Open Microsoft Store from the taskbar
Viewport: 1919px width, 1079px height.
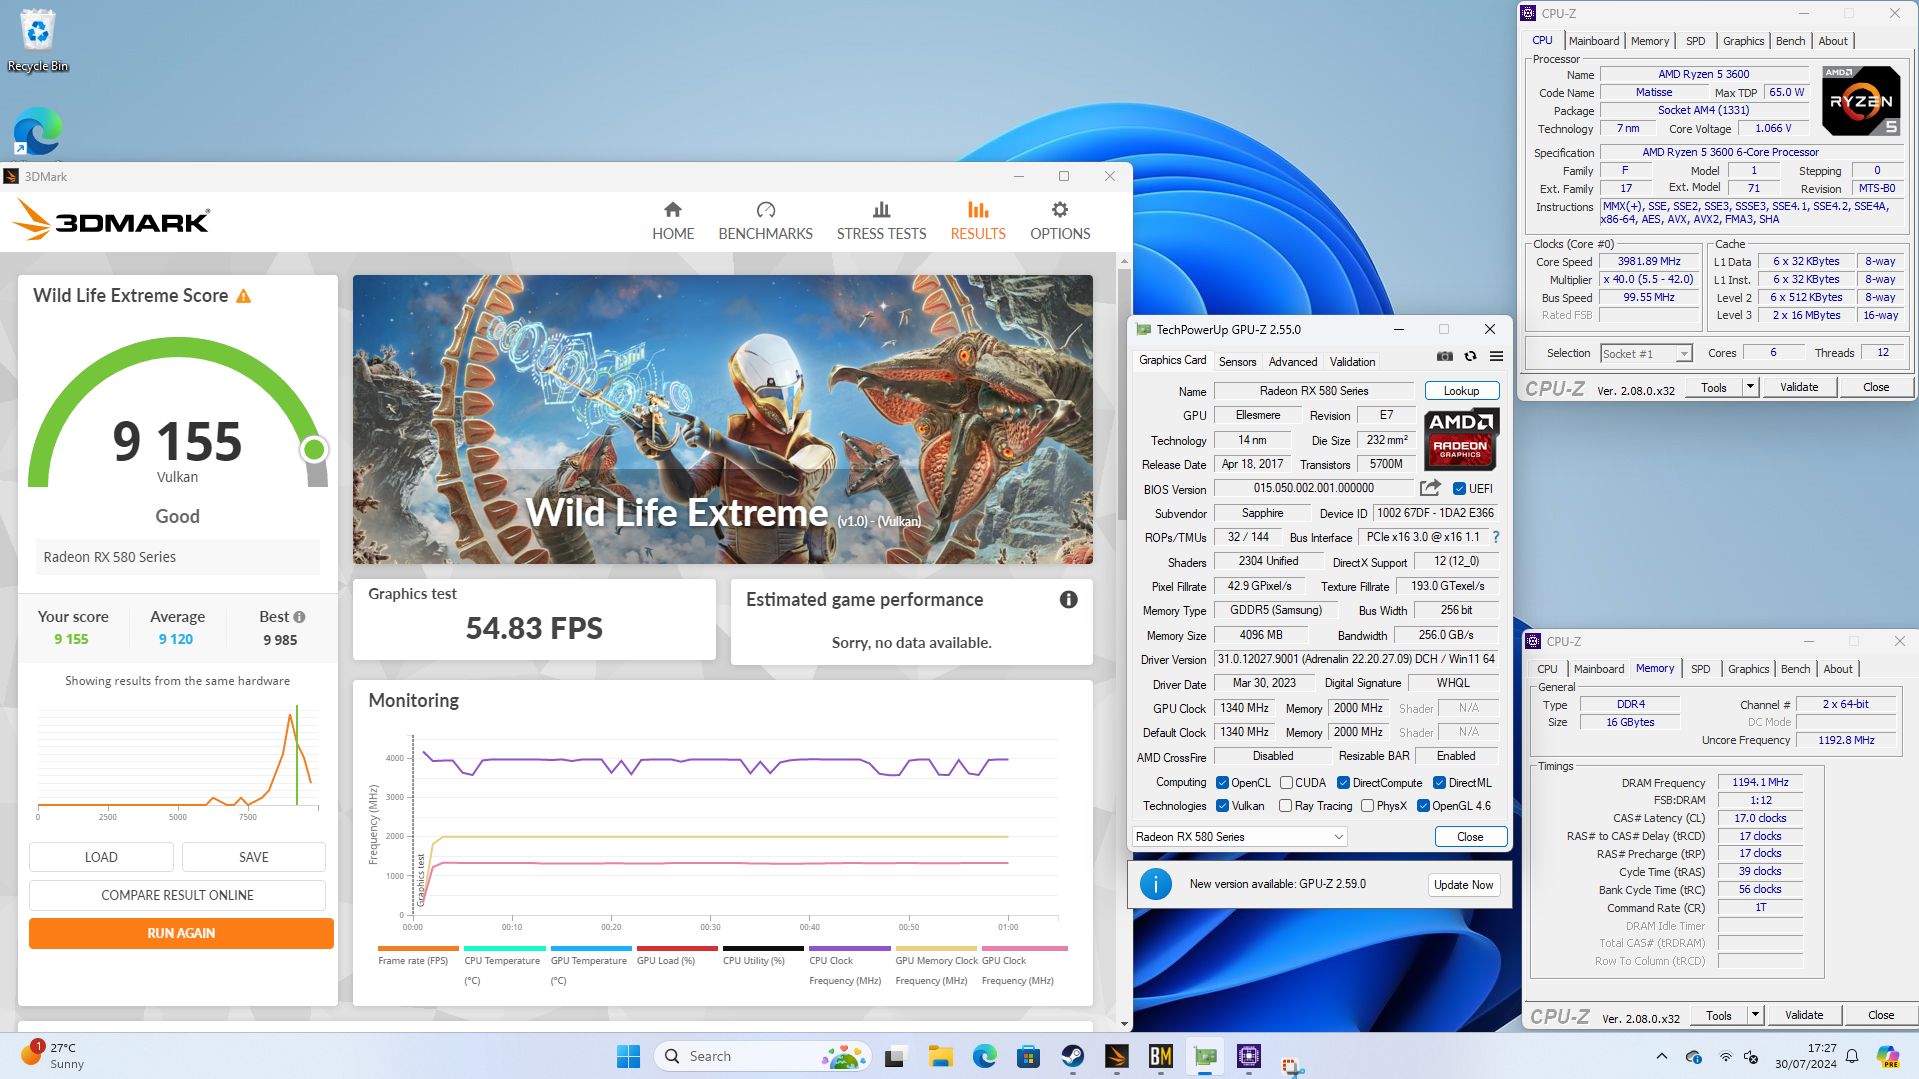point(1028,1056)
